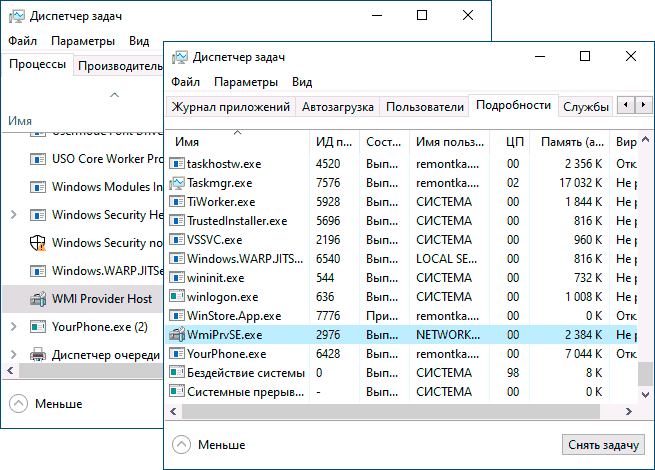
Task: Select the 17 032 K memory value
Action: pyautogui.click(x=580, y=183)
